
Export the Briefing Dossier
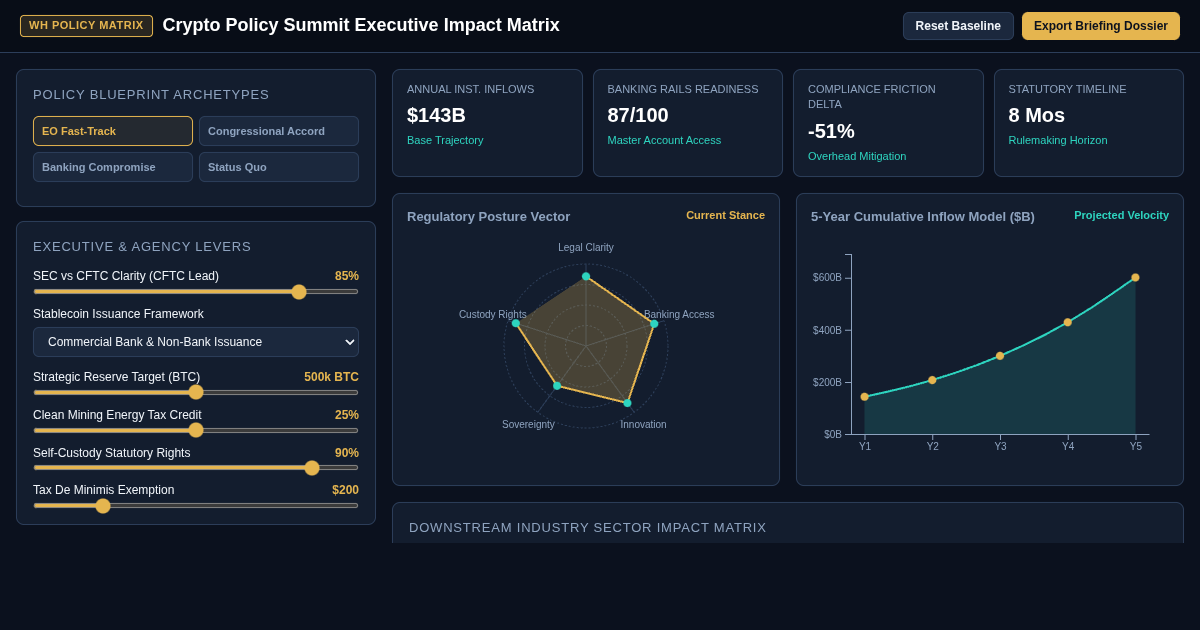click(1101, 26)
